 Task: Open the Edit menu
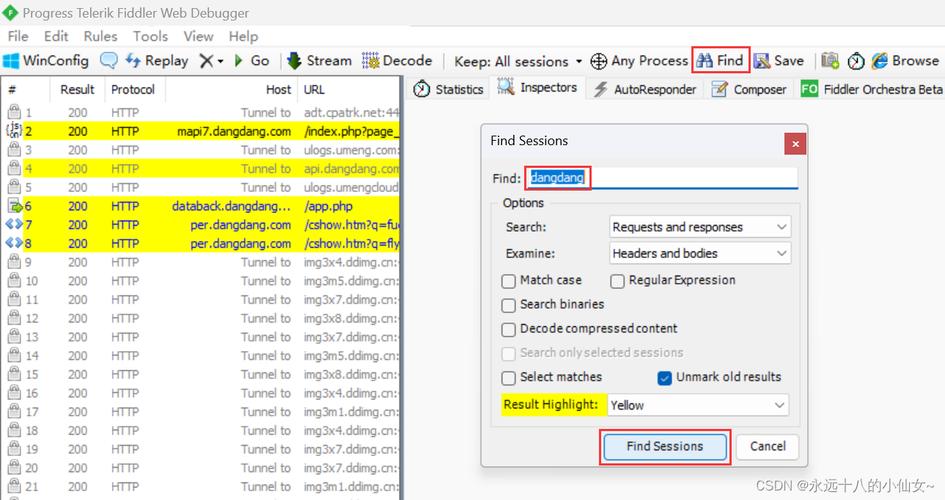(x=56, y=36)
